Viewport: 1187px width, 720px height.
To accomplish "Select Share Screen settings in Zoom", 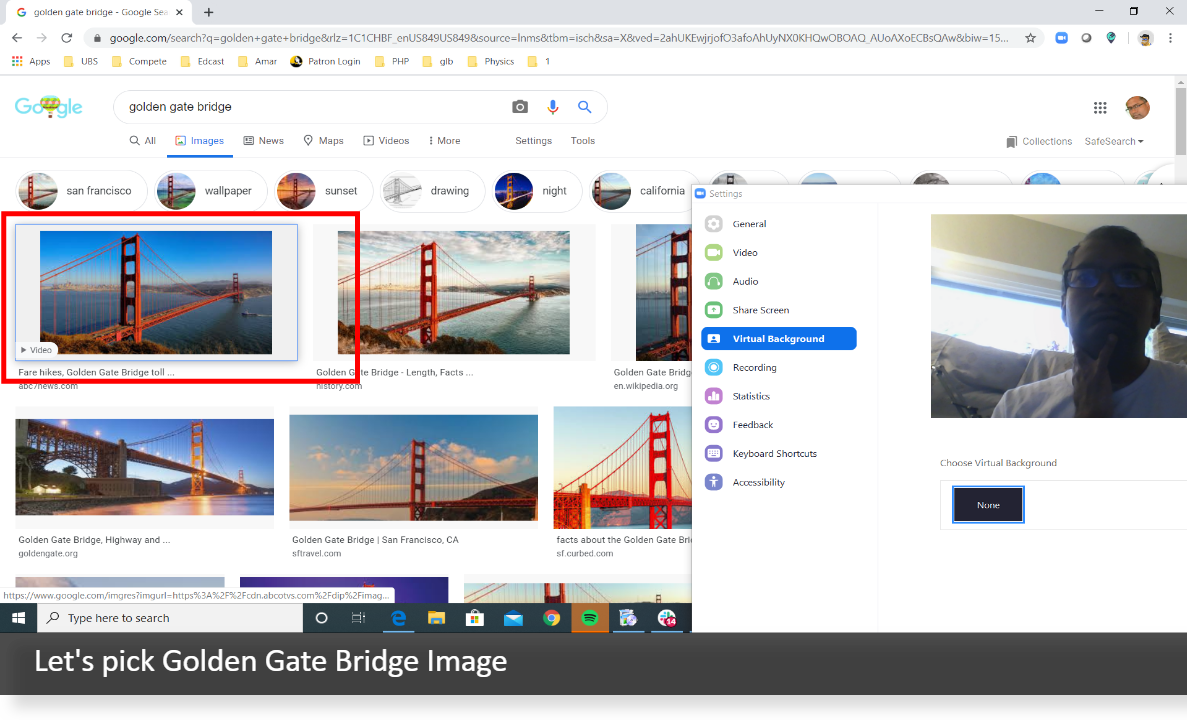I will (760, 310).
